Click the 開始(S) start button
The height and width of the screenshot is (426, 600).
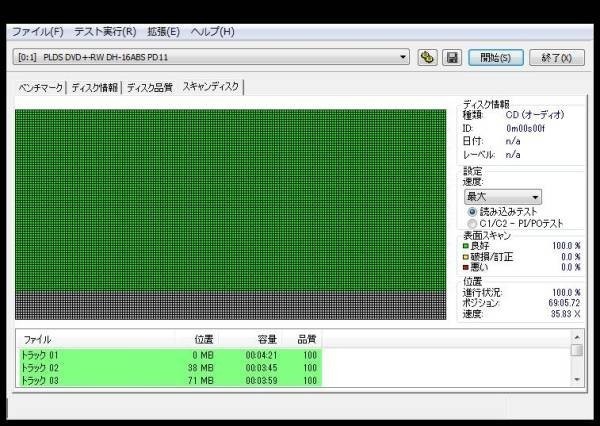coord(496,58)
